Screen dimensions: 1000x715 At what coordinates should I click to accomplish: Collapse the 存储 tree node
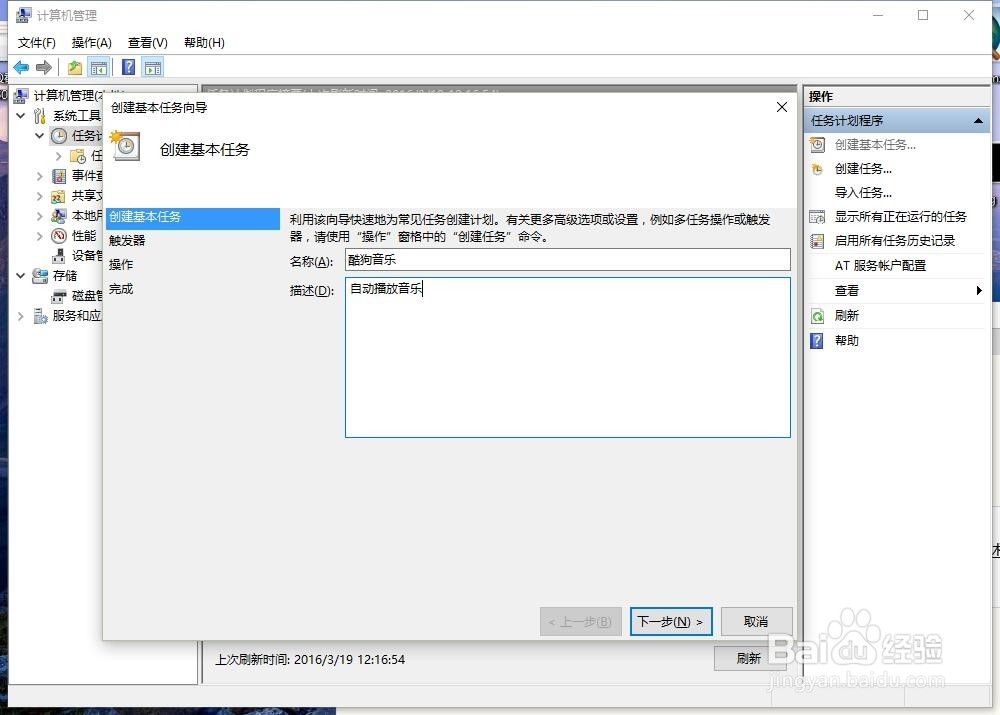click(x=20, y=276)
